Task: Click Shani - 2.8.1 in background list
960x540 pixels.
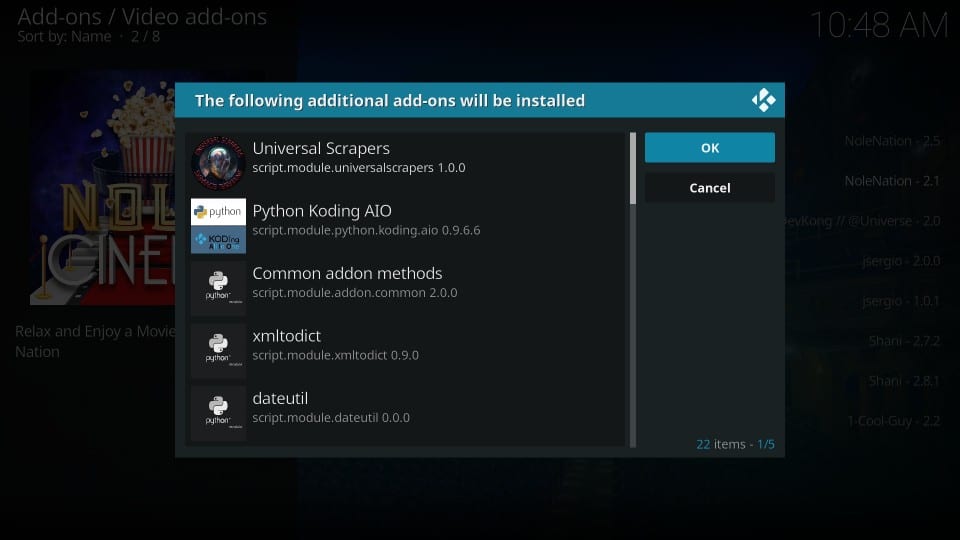Action: click(x=904, y=381)
